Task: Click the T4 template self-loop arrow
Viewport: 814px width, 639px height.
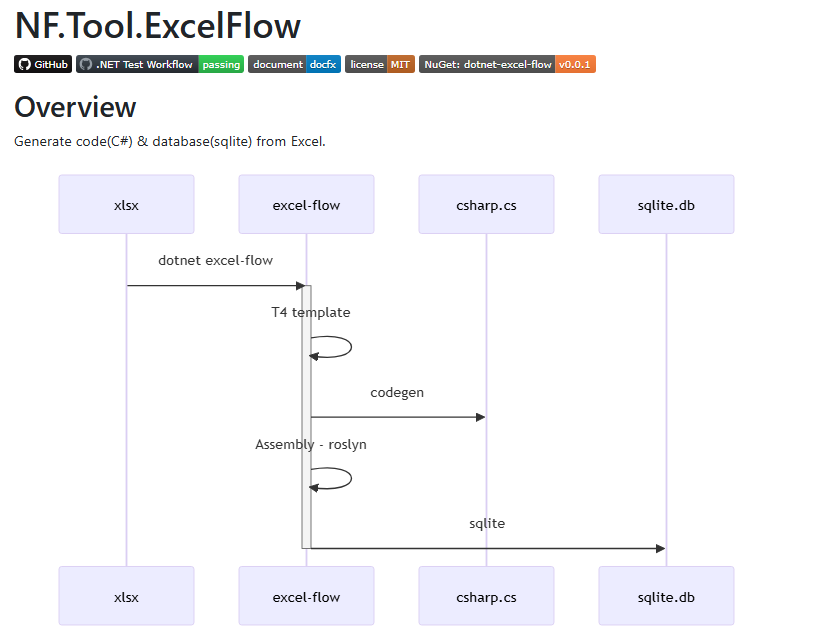Action: point(338,347)
